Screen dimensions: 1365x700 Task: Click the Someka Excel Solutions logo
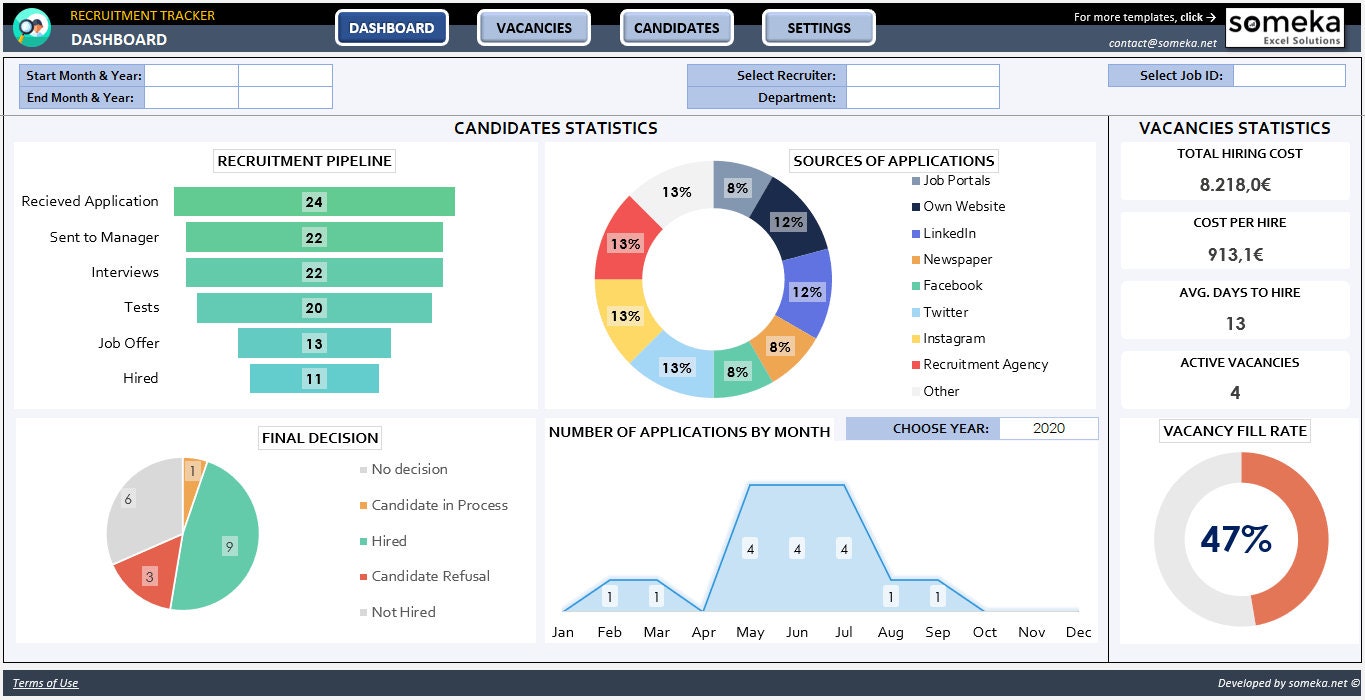1285,27
